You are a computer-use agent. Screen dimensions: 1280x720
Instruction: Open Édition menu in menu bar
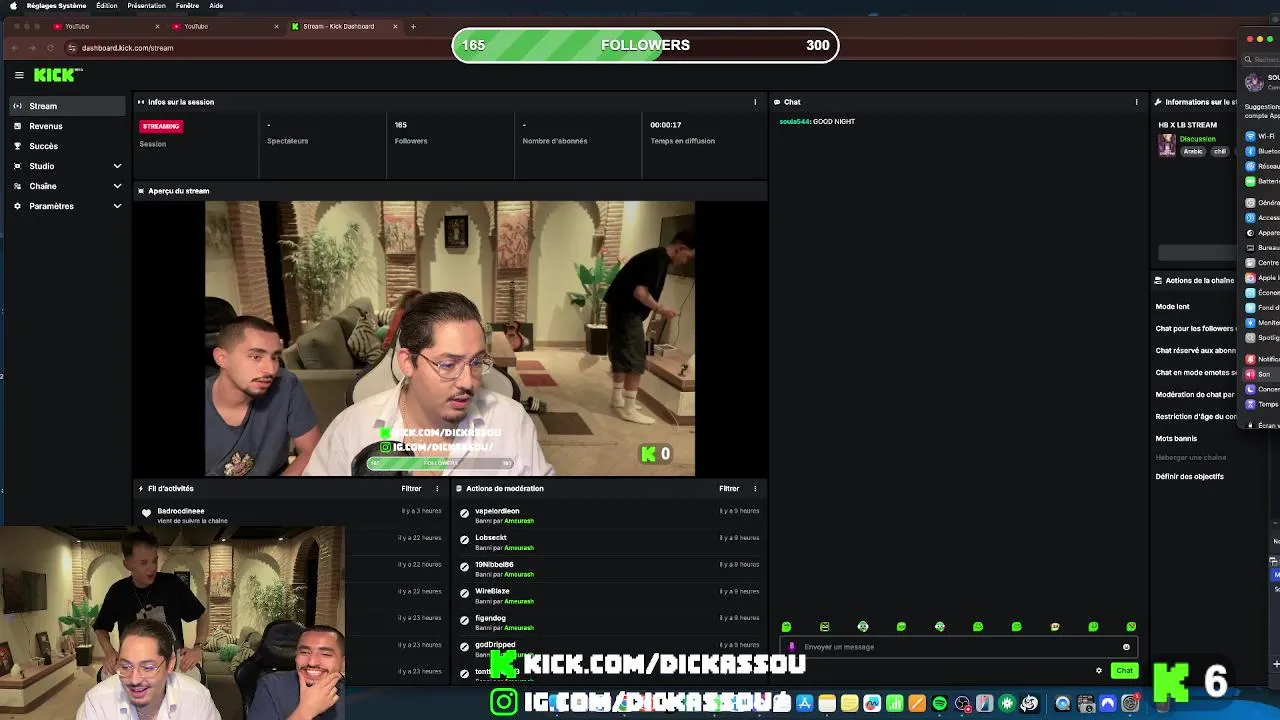pyautogui.click(x=106, y=6)
